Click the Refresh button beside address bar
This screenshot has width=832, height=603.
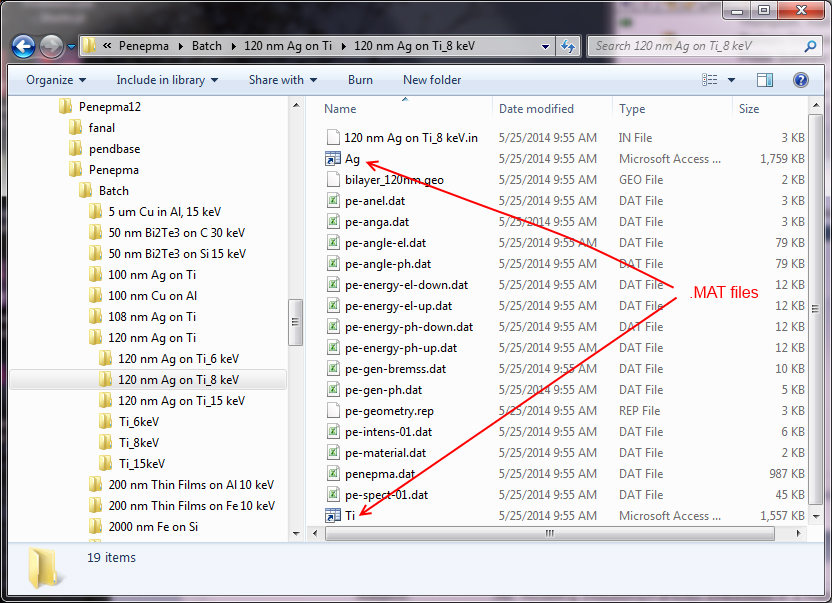click(568, 46)
